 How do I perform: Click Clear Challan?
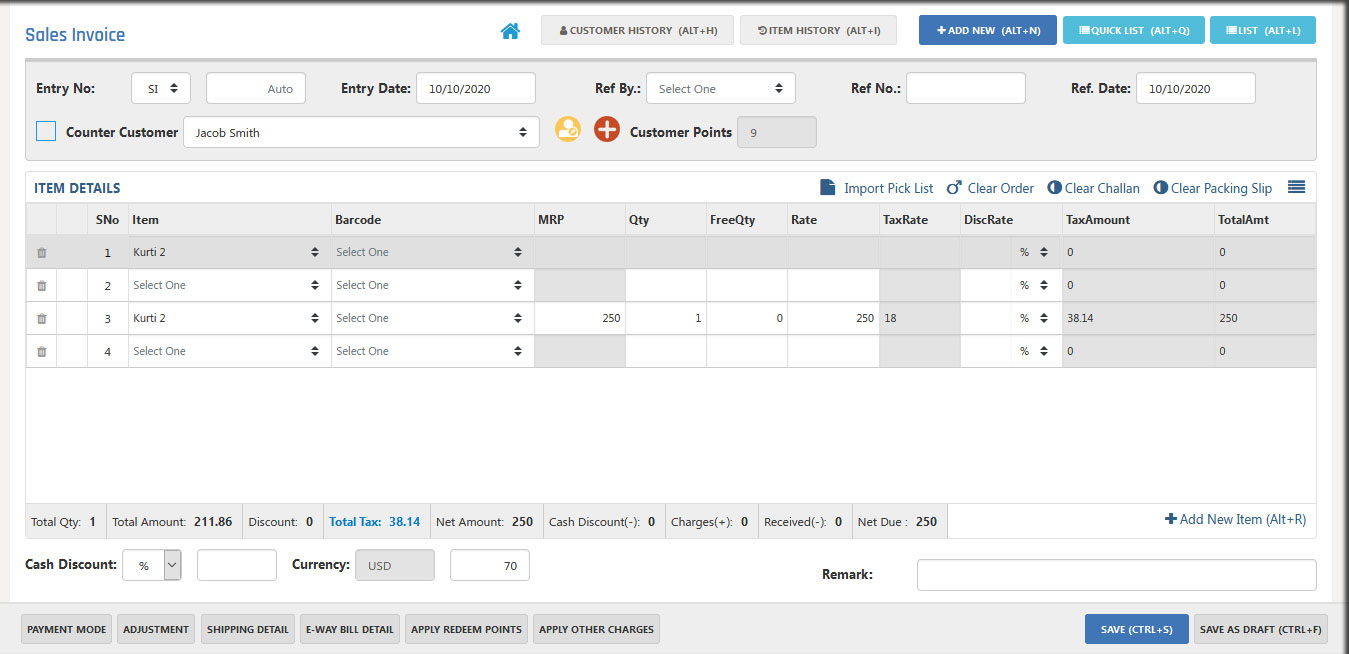click(1093, 188)
